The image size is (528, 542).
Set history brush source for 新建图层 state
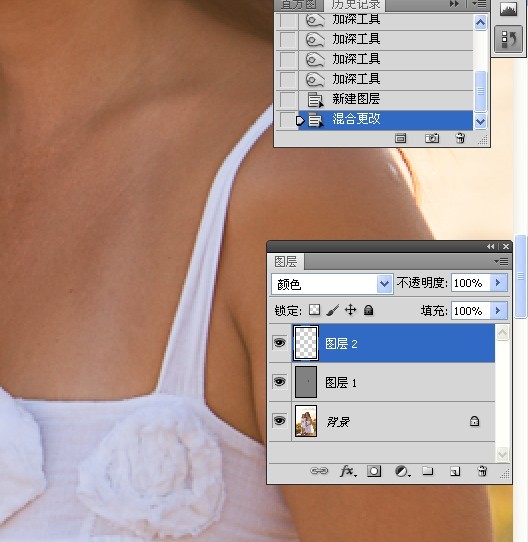288,100
